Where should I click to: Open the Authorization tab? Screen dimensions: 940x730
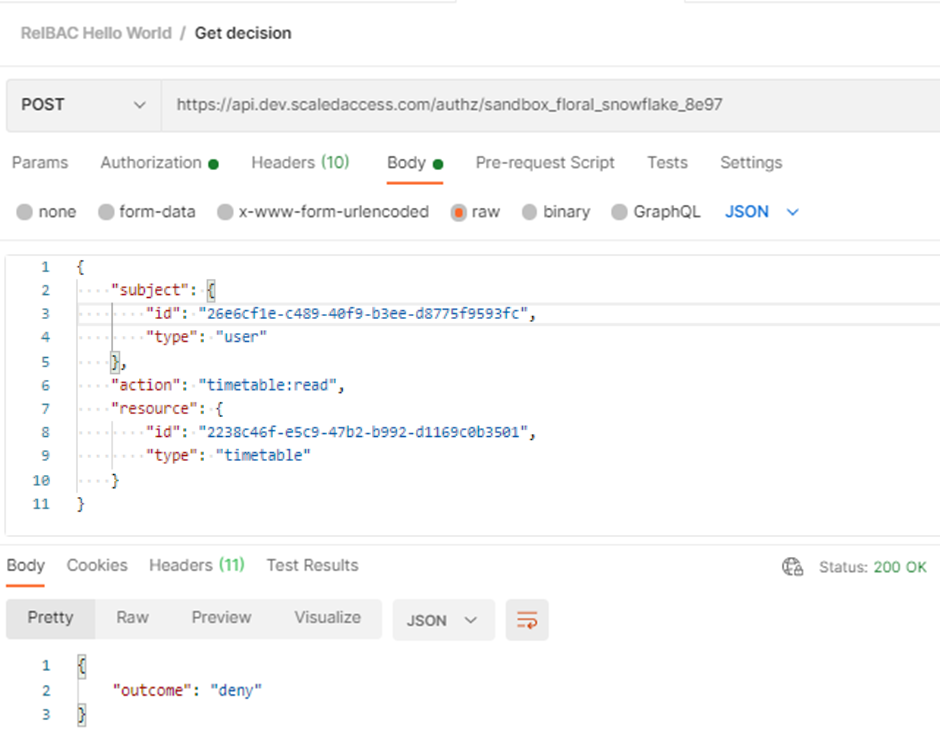(x=151, y=162)
